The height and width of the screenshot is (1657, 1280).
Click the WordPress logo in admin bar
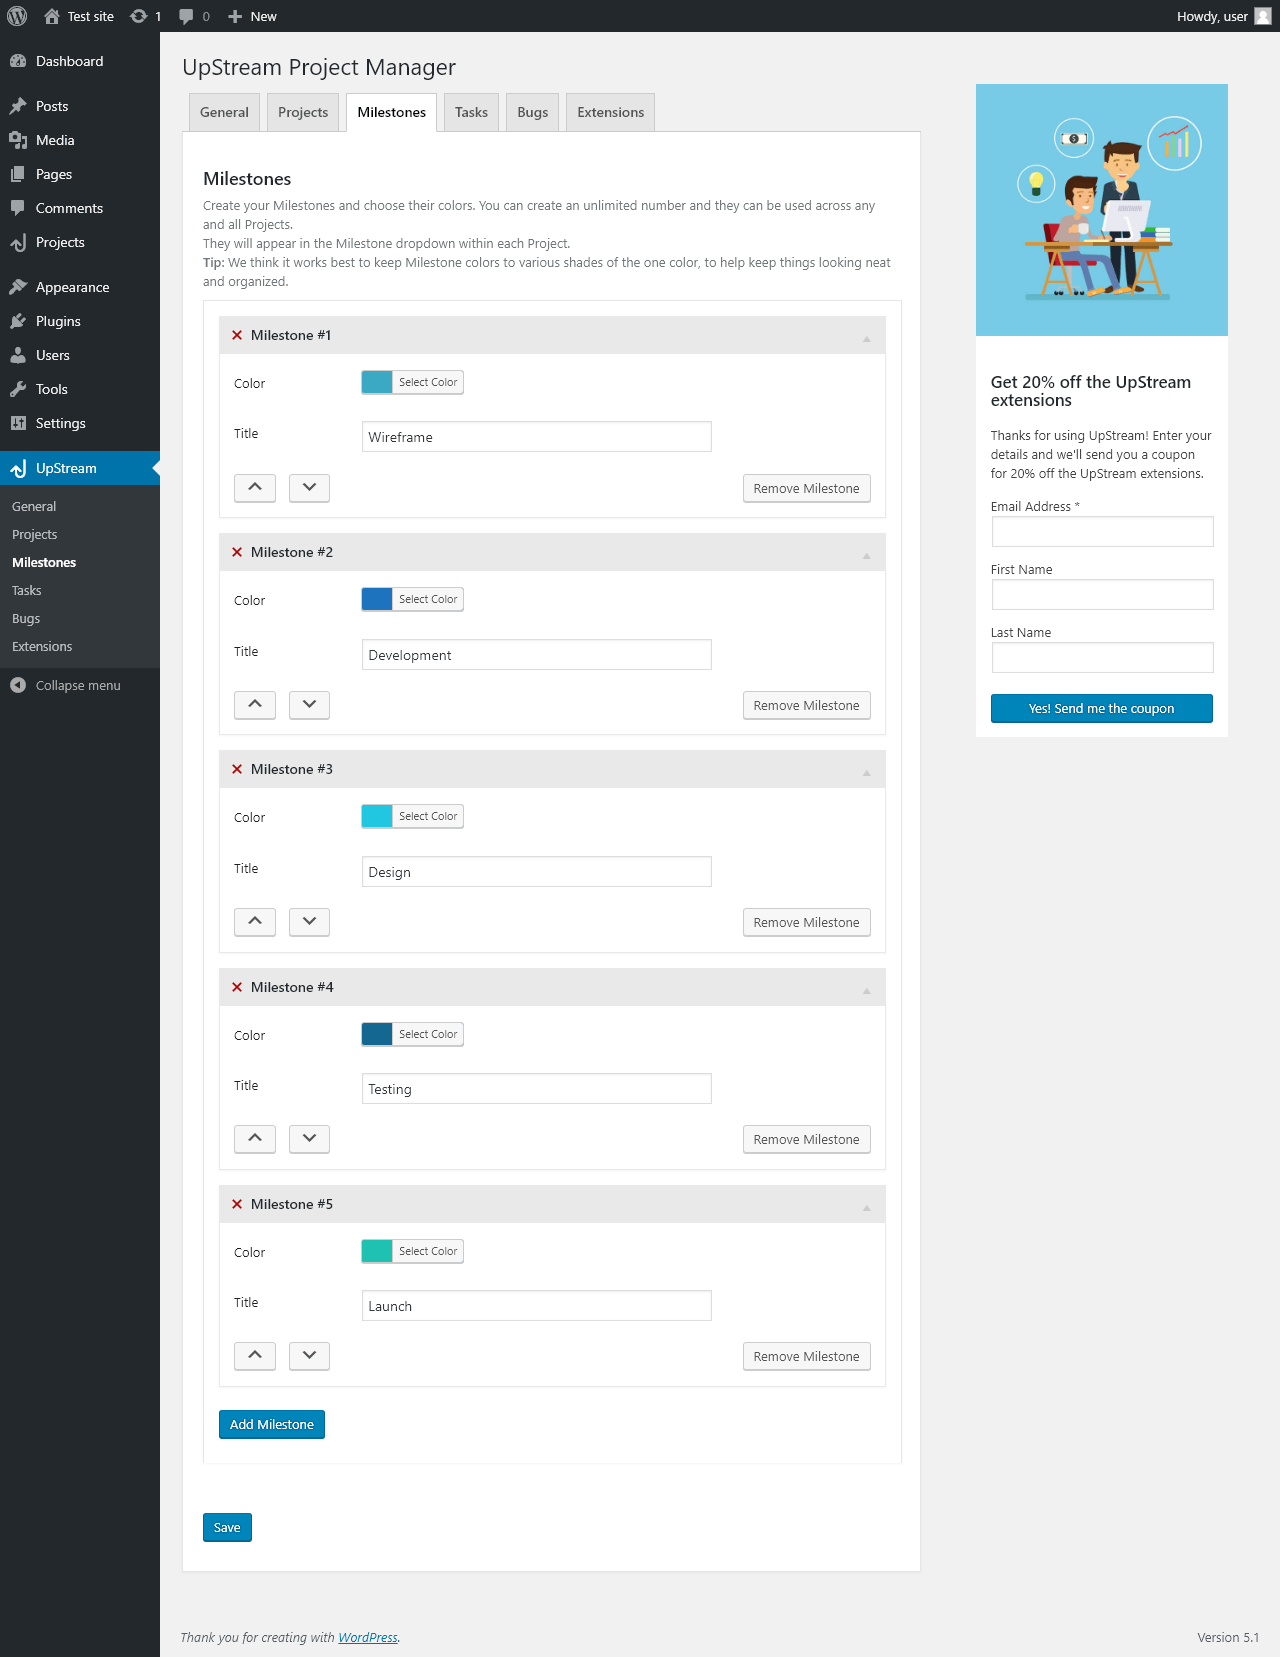(17, 16)
